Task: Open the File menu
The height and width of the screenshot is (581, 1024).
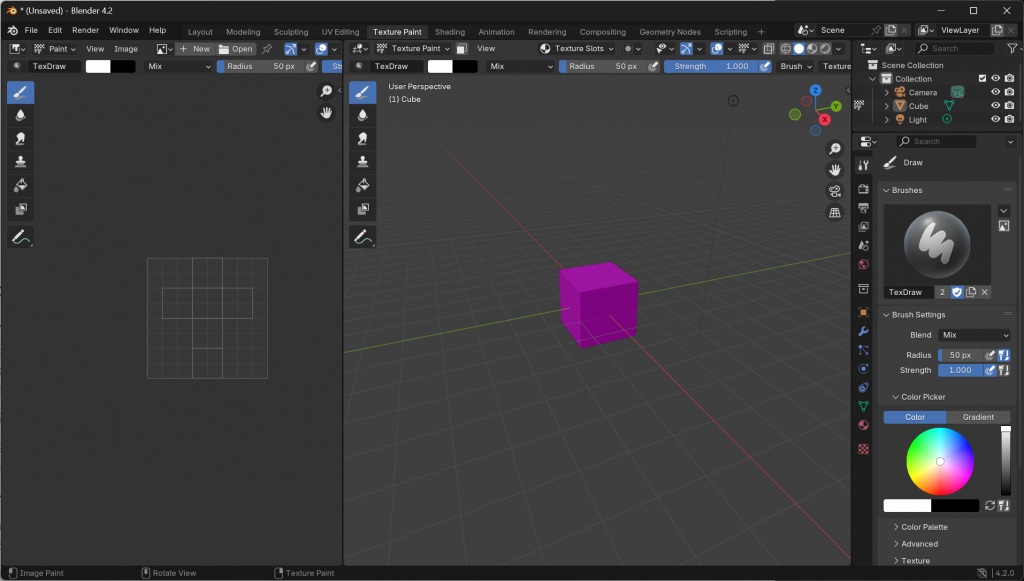Action: point(31,30)
